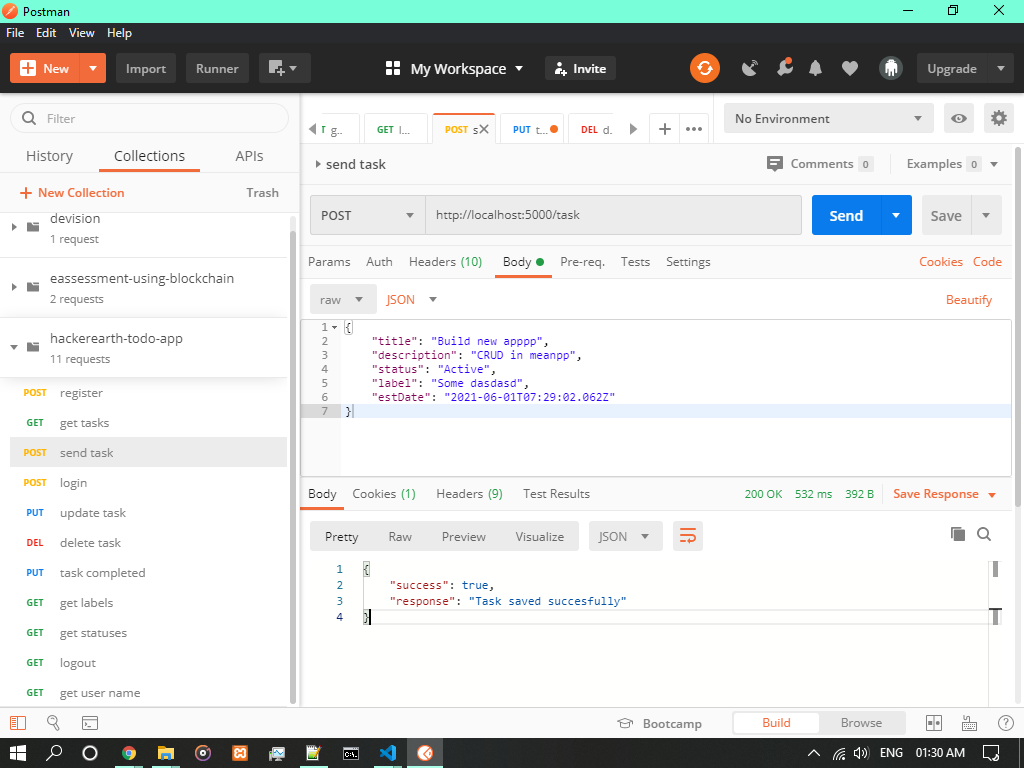Open the New button dropdown arrow
The width and height of the screenshot is (1024, 768).
93,69
